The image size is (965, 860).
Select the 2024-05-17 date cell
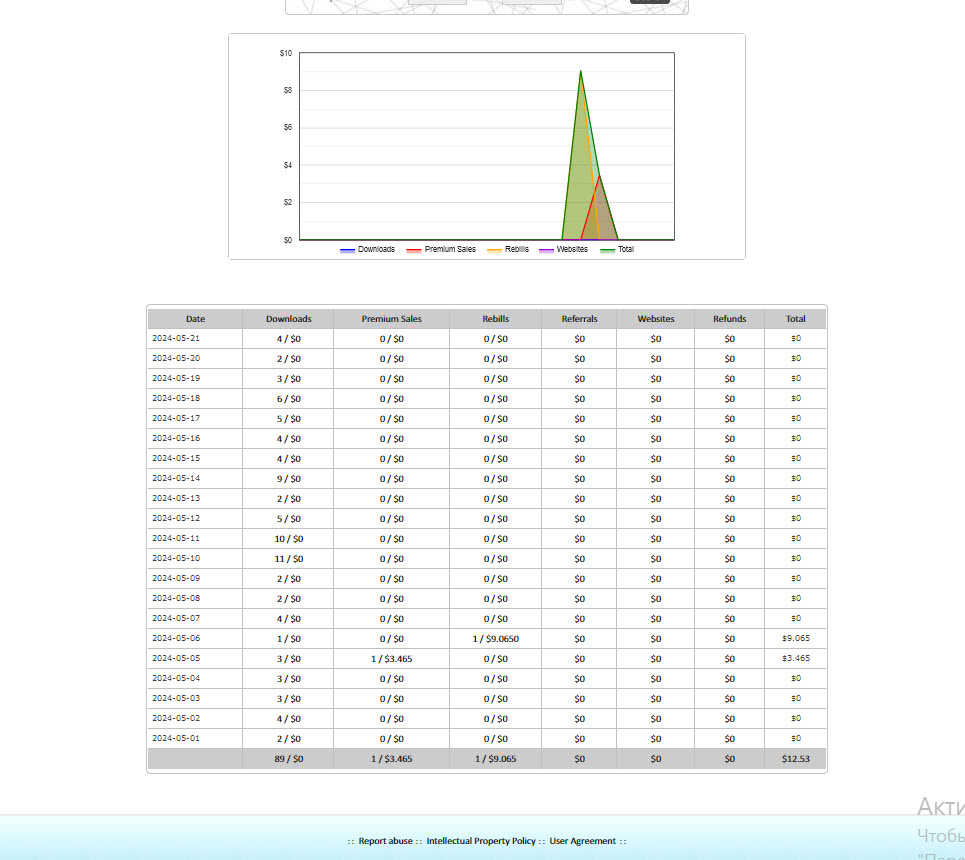coord(195,419)
